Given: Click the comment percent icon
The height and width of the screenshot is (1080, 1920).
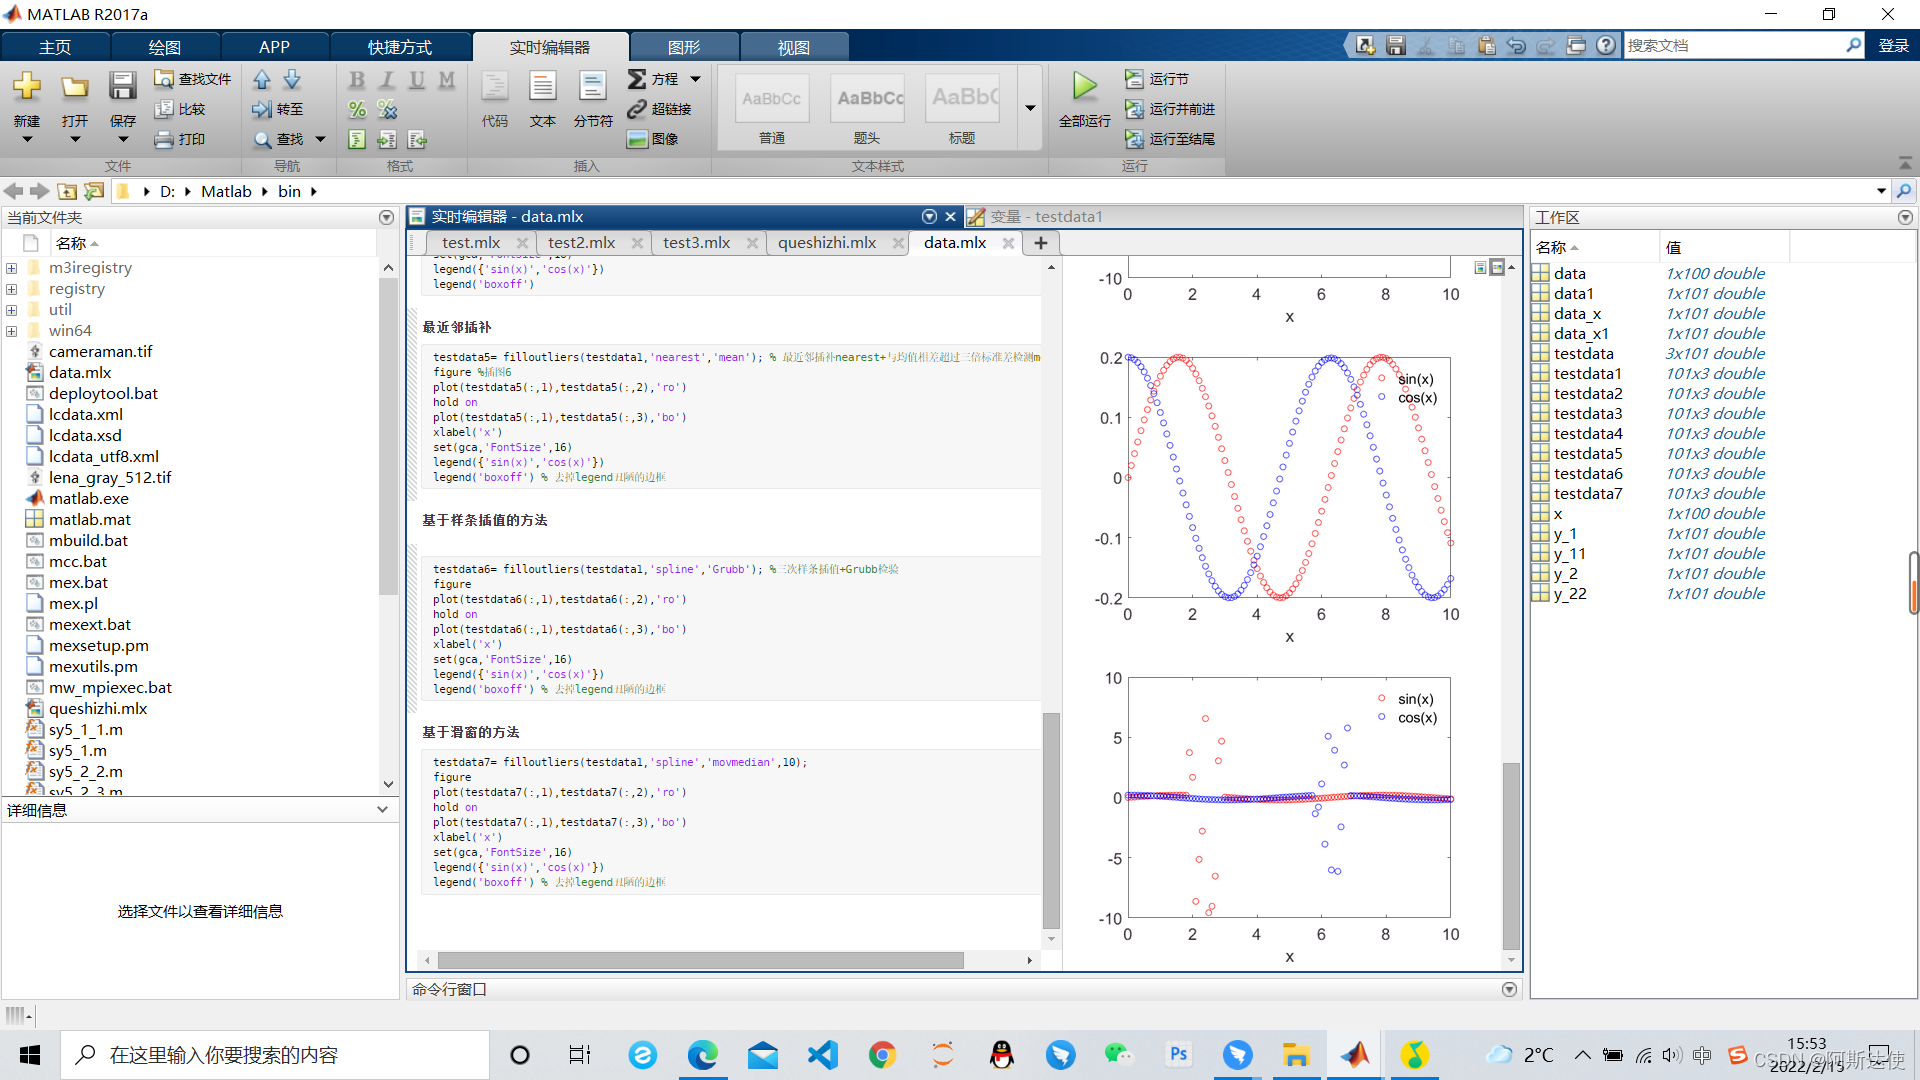Looking at the screenshot, I should pyautogui.click(x=357, y=109).
